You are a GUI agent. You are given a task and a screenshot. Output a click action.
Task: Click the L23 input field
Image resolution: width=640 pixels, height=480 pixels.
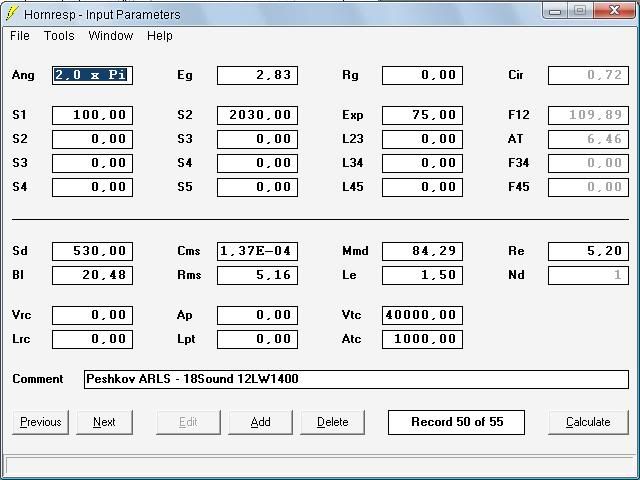[x=422, y=139]
